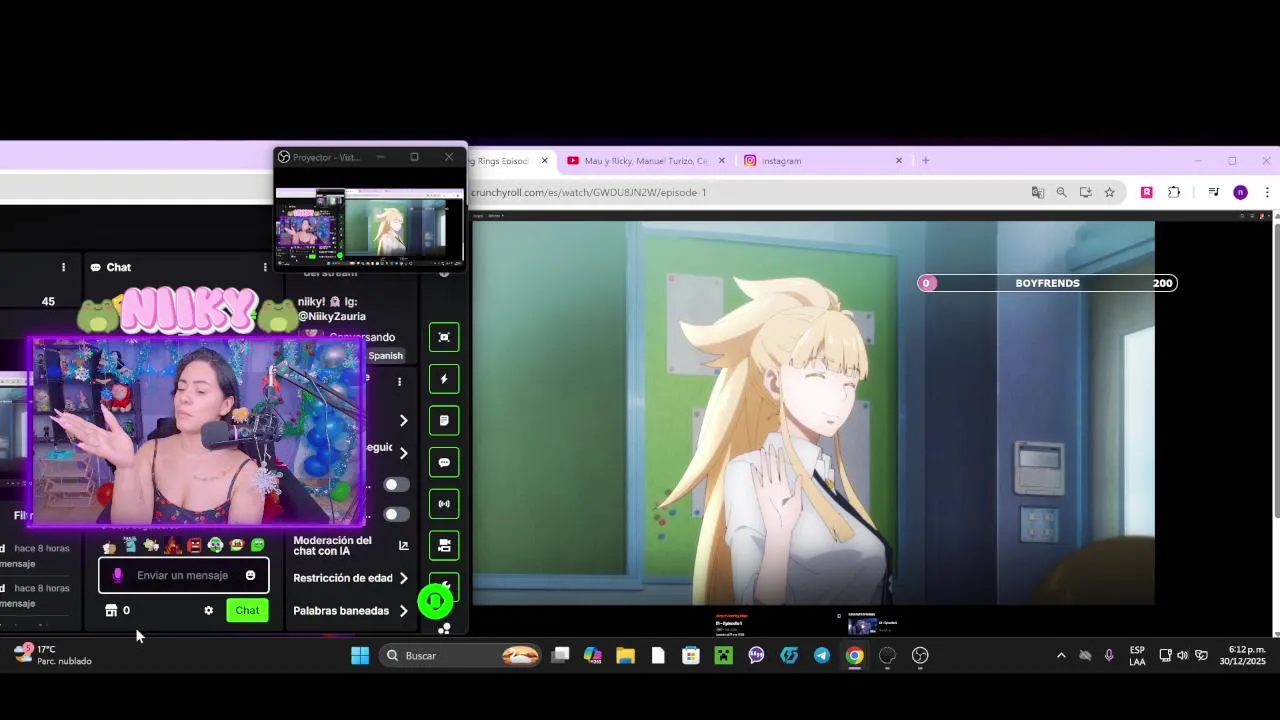Click the broadcast signal icon in sidebar
1280x720 pixels.
click(444, 504)
